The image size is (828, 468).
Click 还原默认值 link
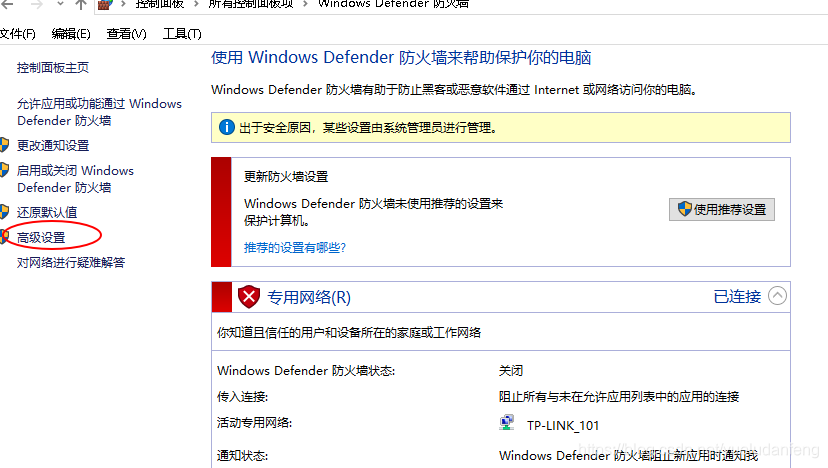point(47,212)
